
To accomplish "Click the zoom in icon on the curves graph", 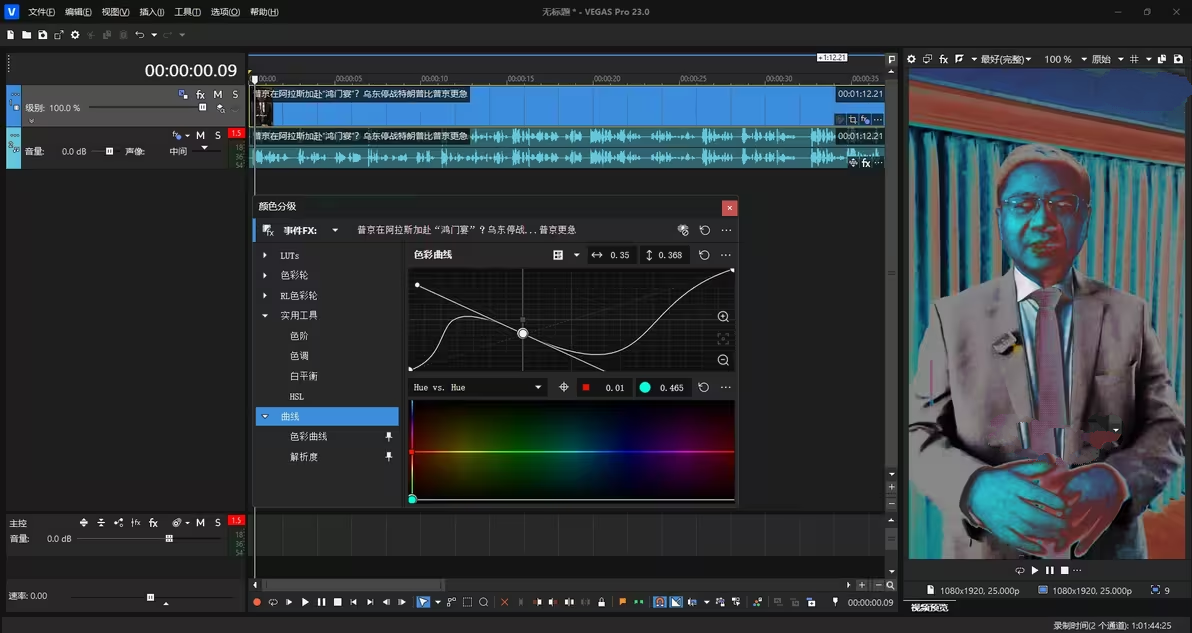I will point(723,317).
